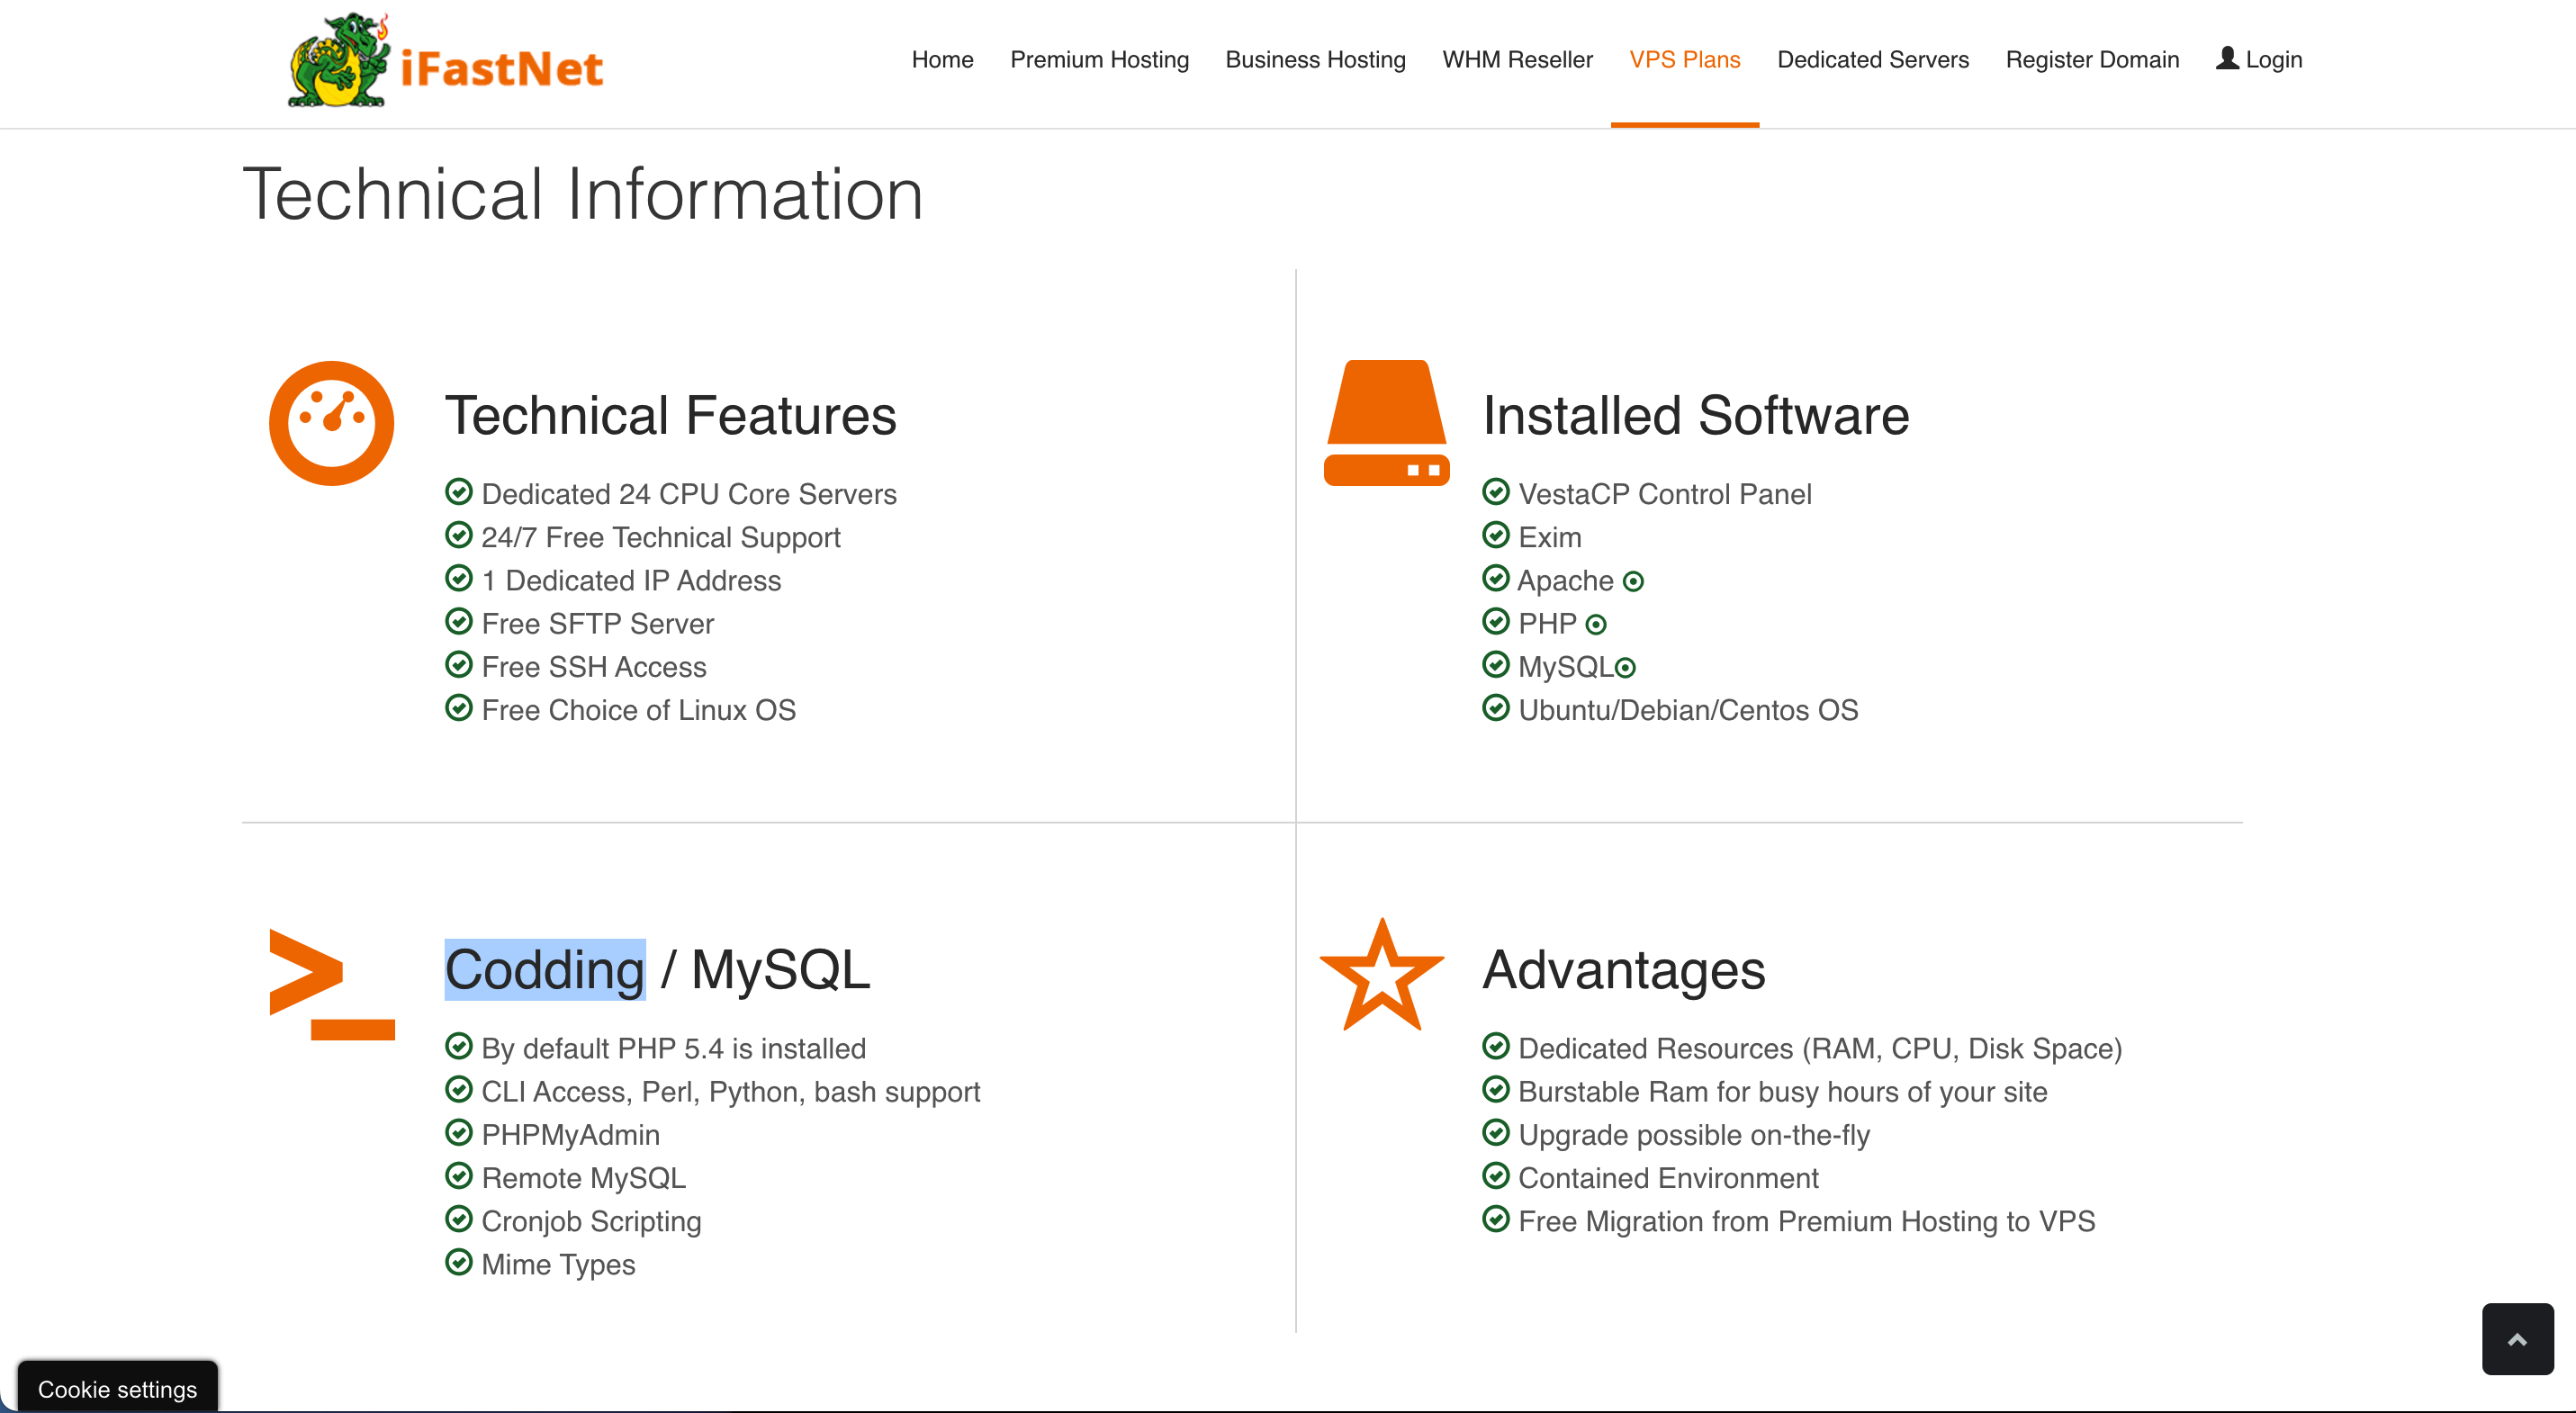Select the VPS Plans tab

pos(1685,60)
